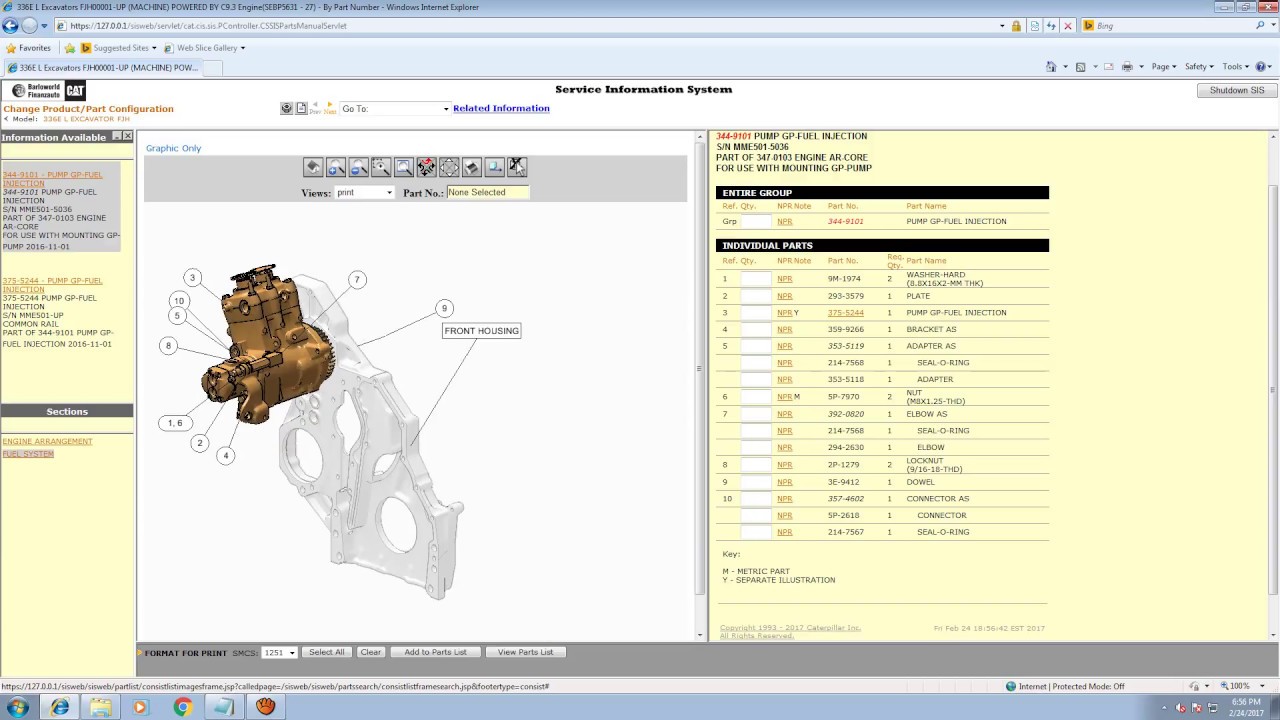Select the pan arrows tool

[x=449, y=167]
